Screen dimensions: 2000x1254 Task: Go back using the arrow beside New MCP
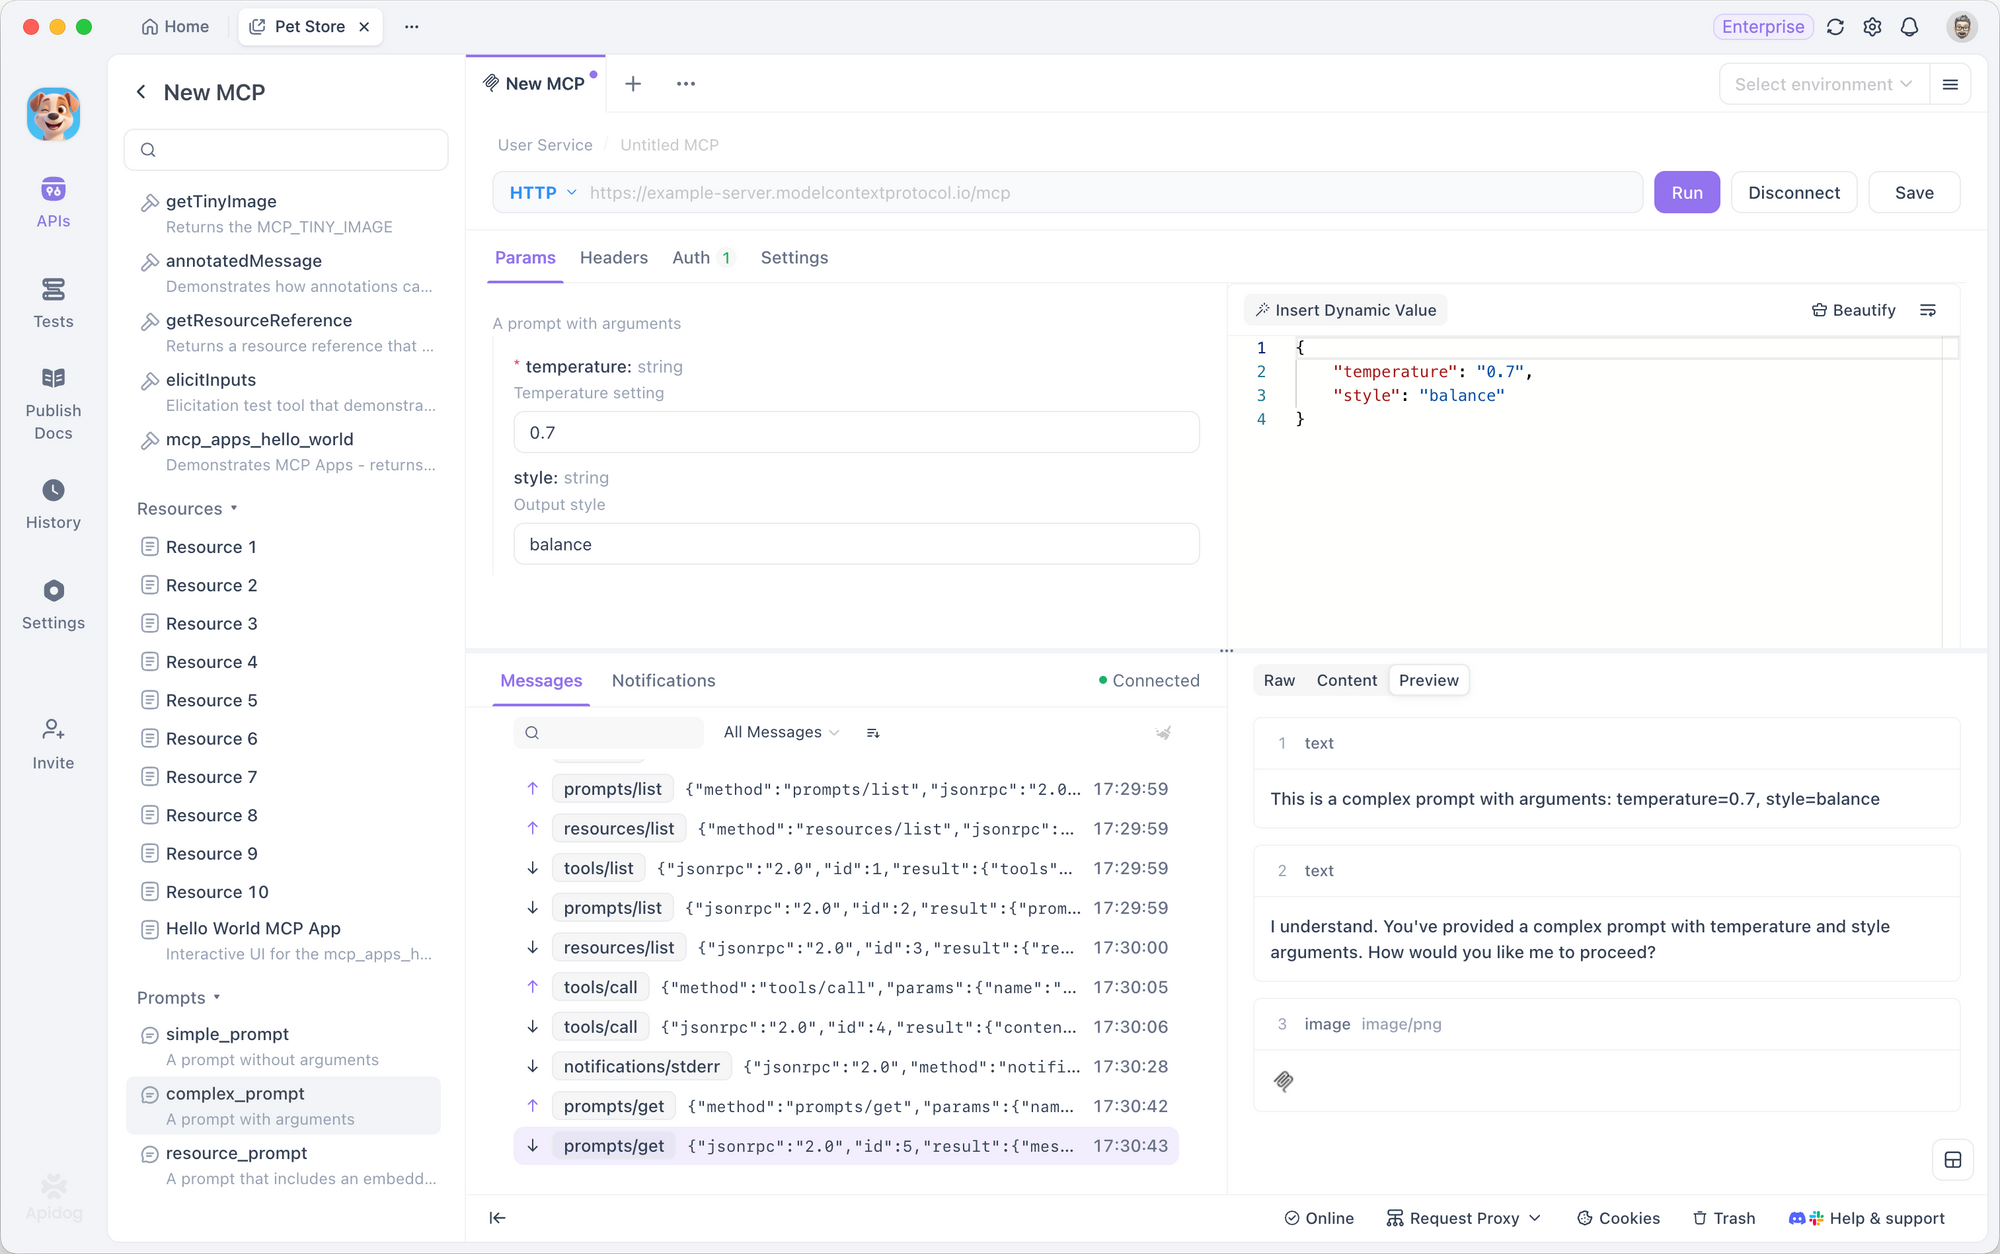(141, 92)
